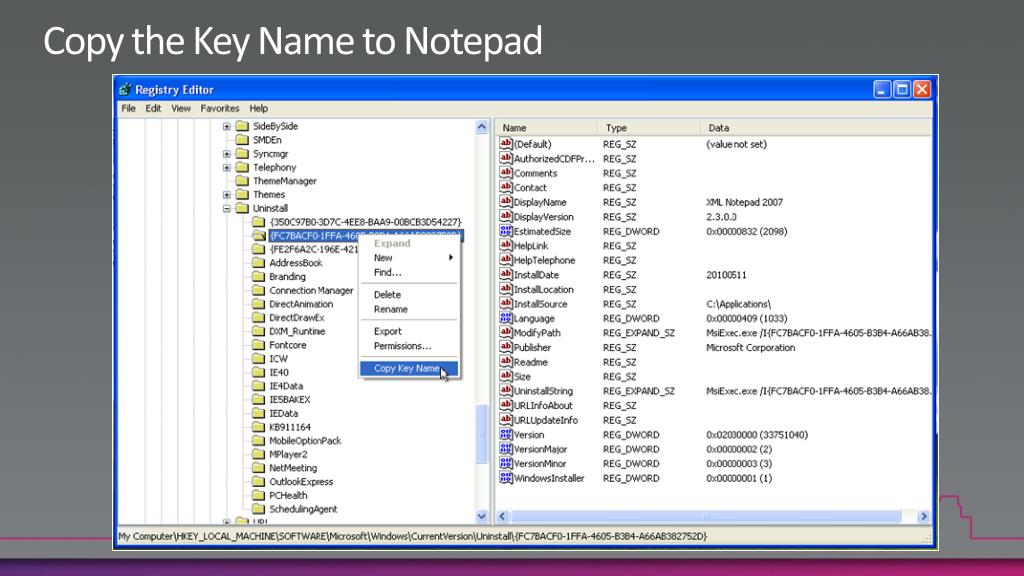The height and width of the screenshot is (576, 1024).
Task: Select the Branding folder icon
Action: (257, 277)
